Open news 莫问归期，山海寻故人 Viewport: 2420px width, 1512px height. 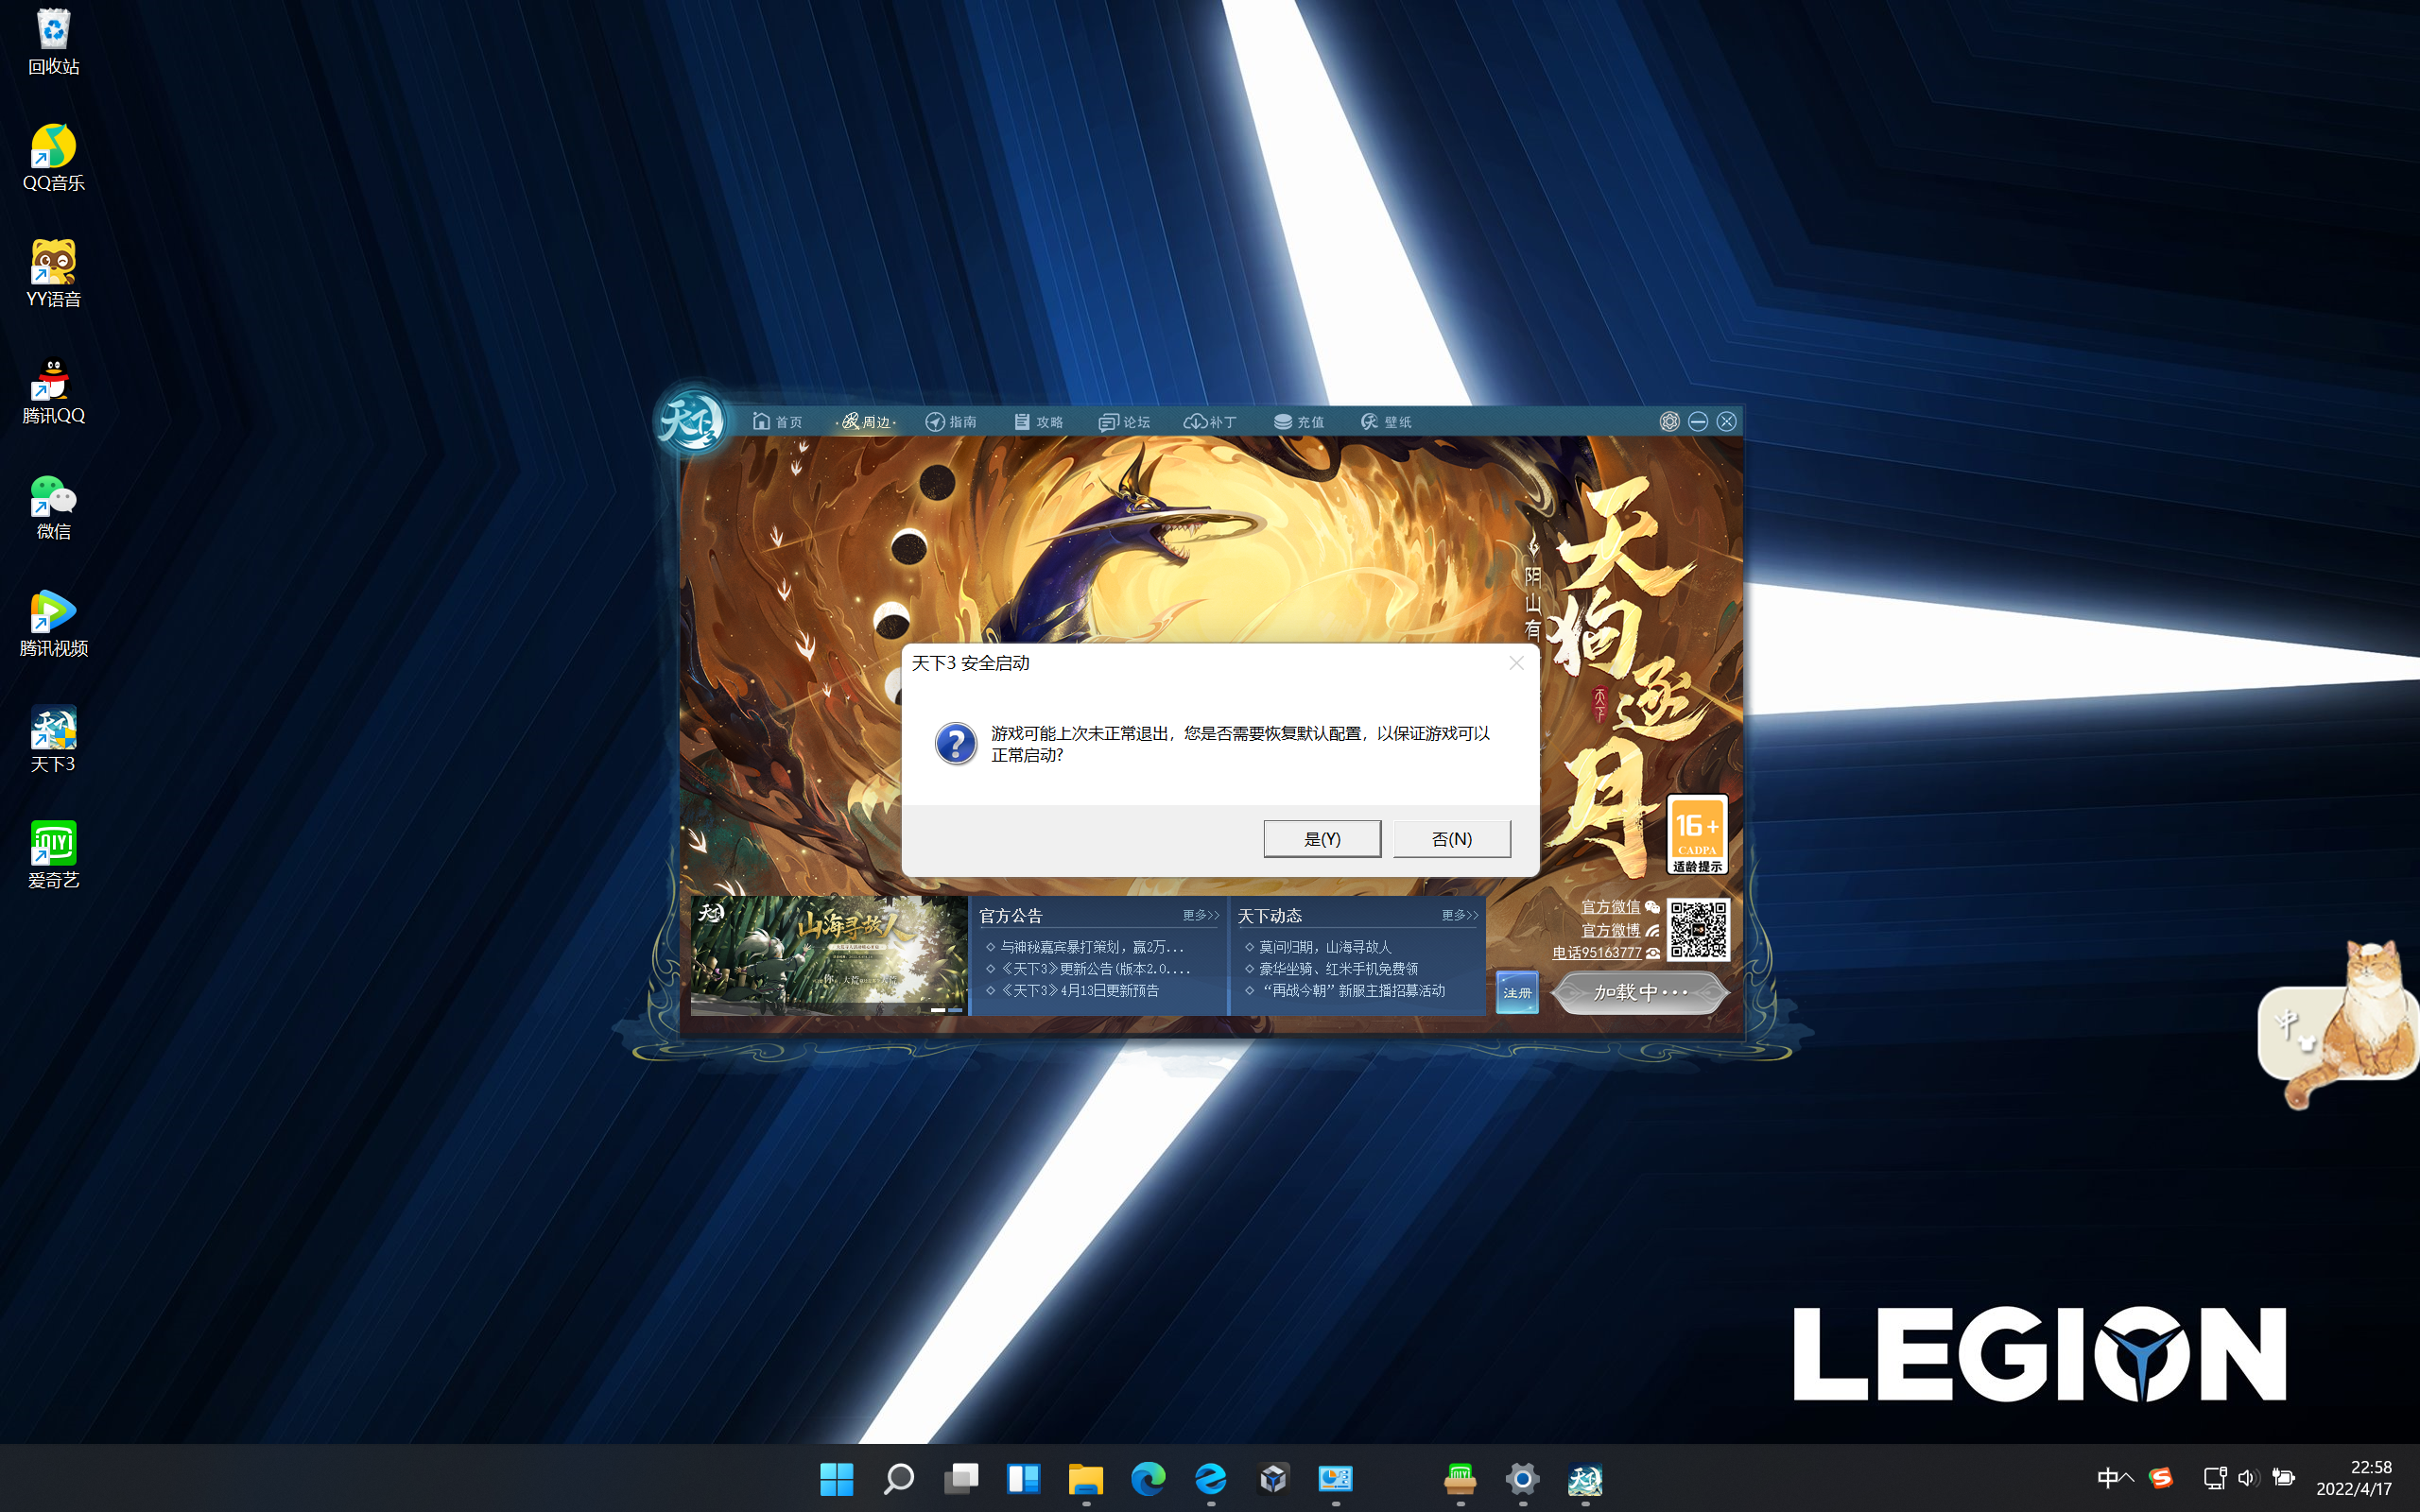pyautogui.click(x=1324, y=946)
